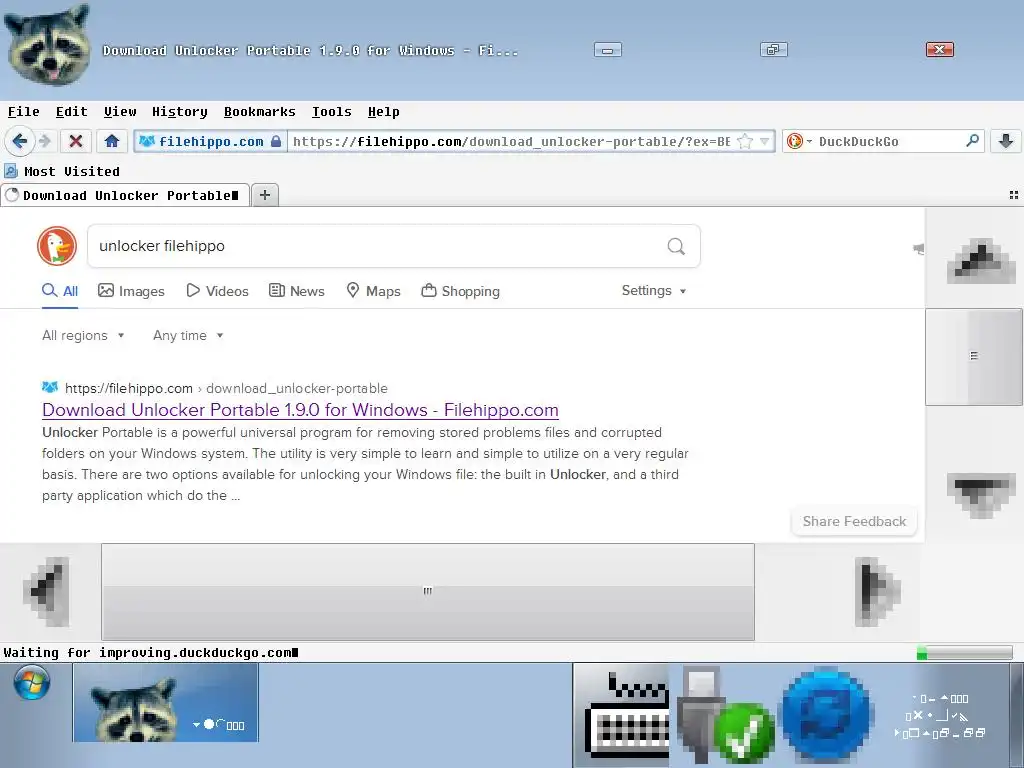This screenshot has height=768, width=1024.
Task: Open the Help menu
Action: click(x=383, y=112)
